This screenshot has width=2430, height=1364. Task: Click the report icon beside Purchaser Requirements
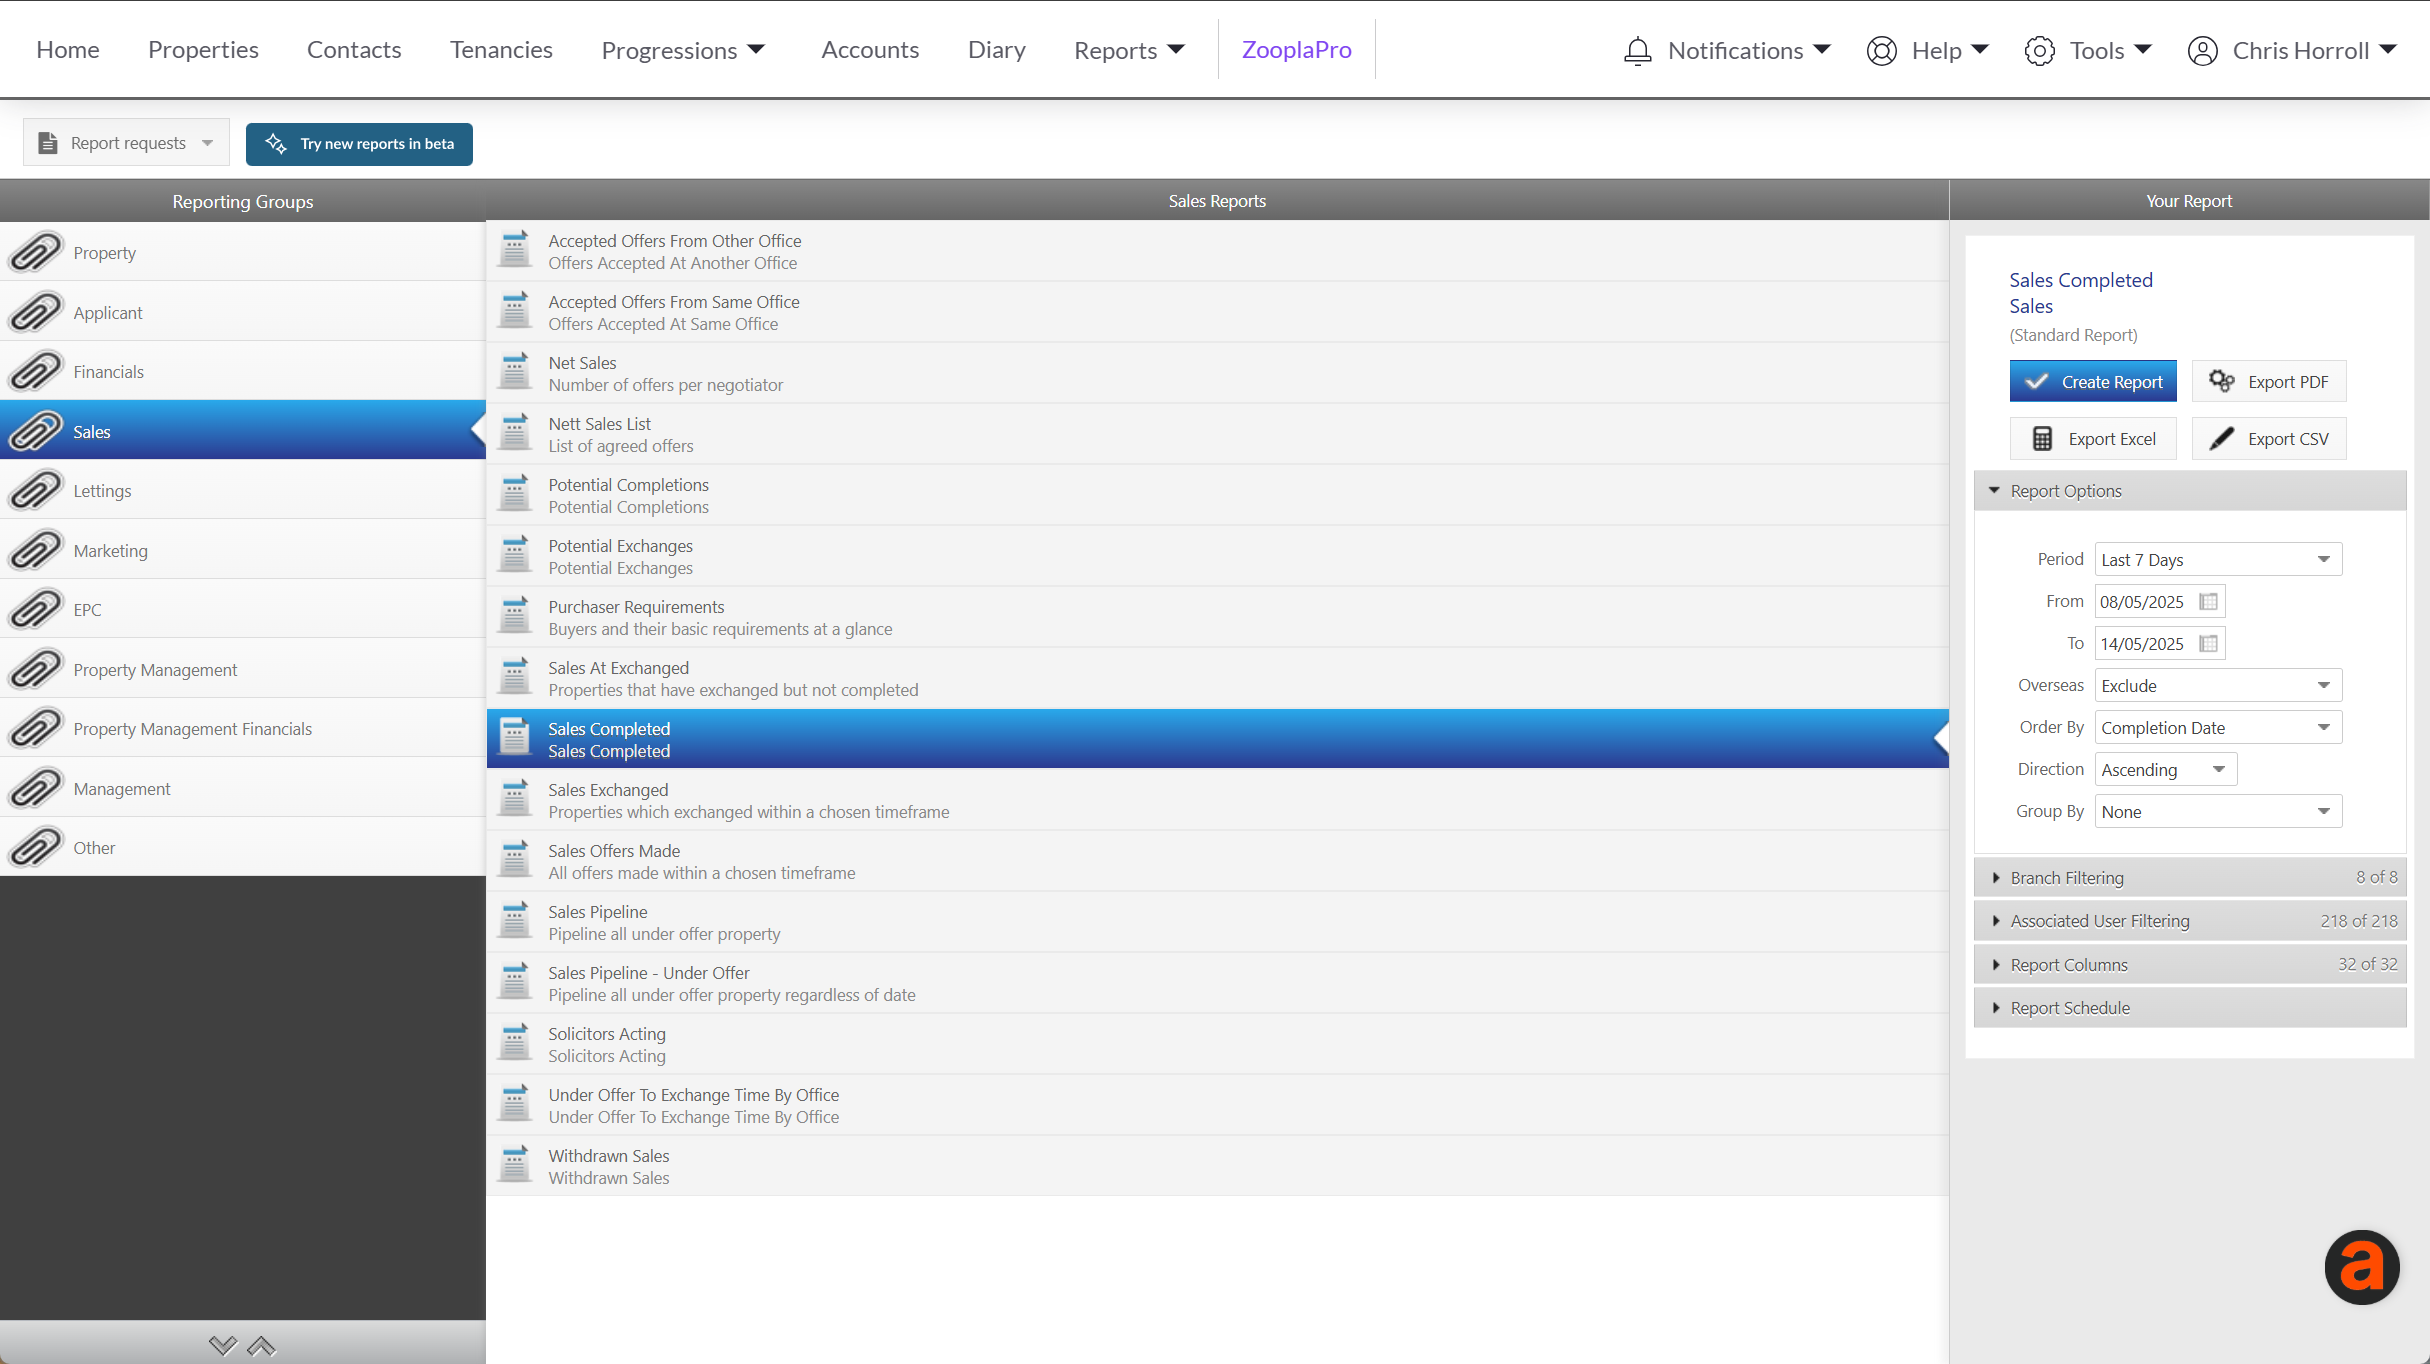point(514,616)
